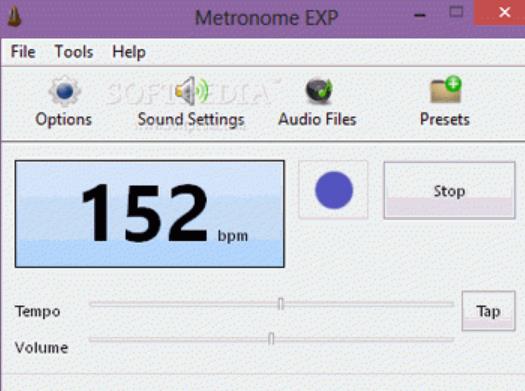525x391 pixels.
Task: Click the metronome app icon in title bar
Action: [14, 16]
